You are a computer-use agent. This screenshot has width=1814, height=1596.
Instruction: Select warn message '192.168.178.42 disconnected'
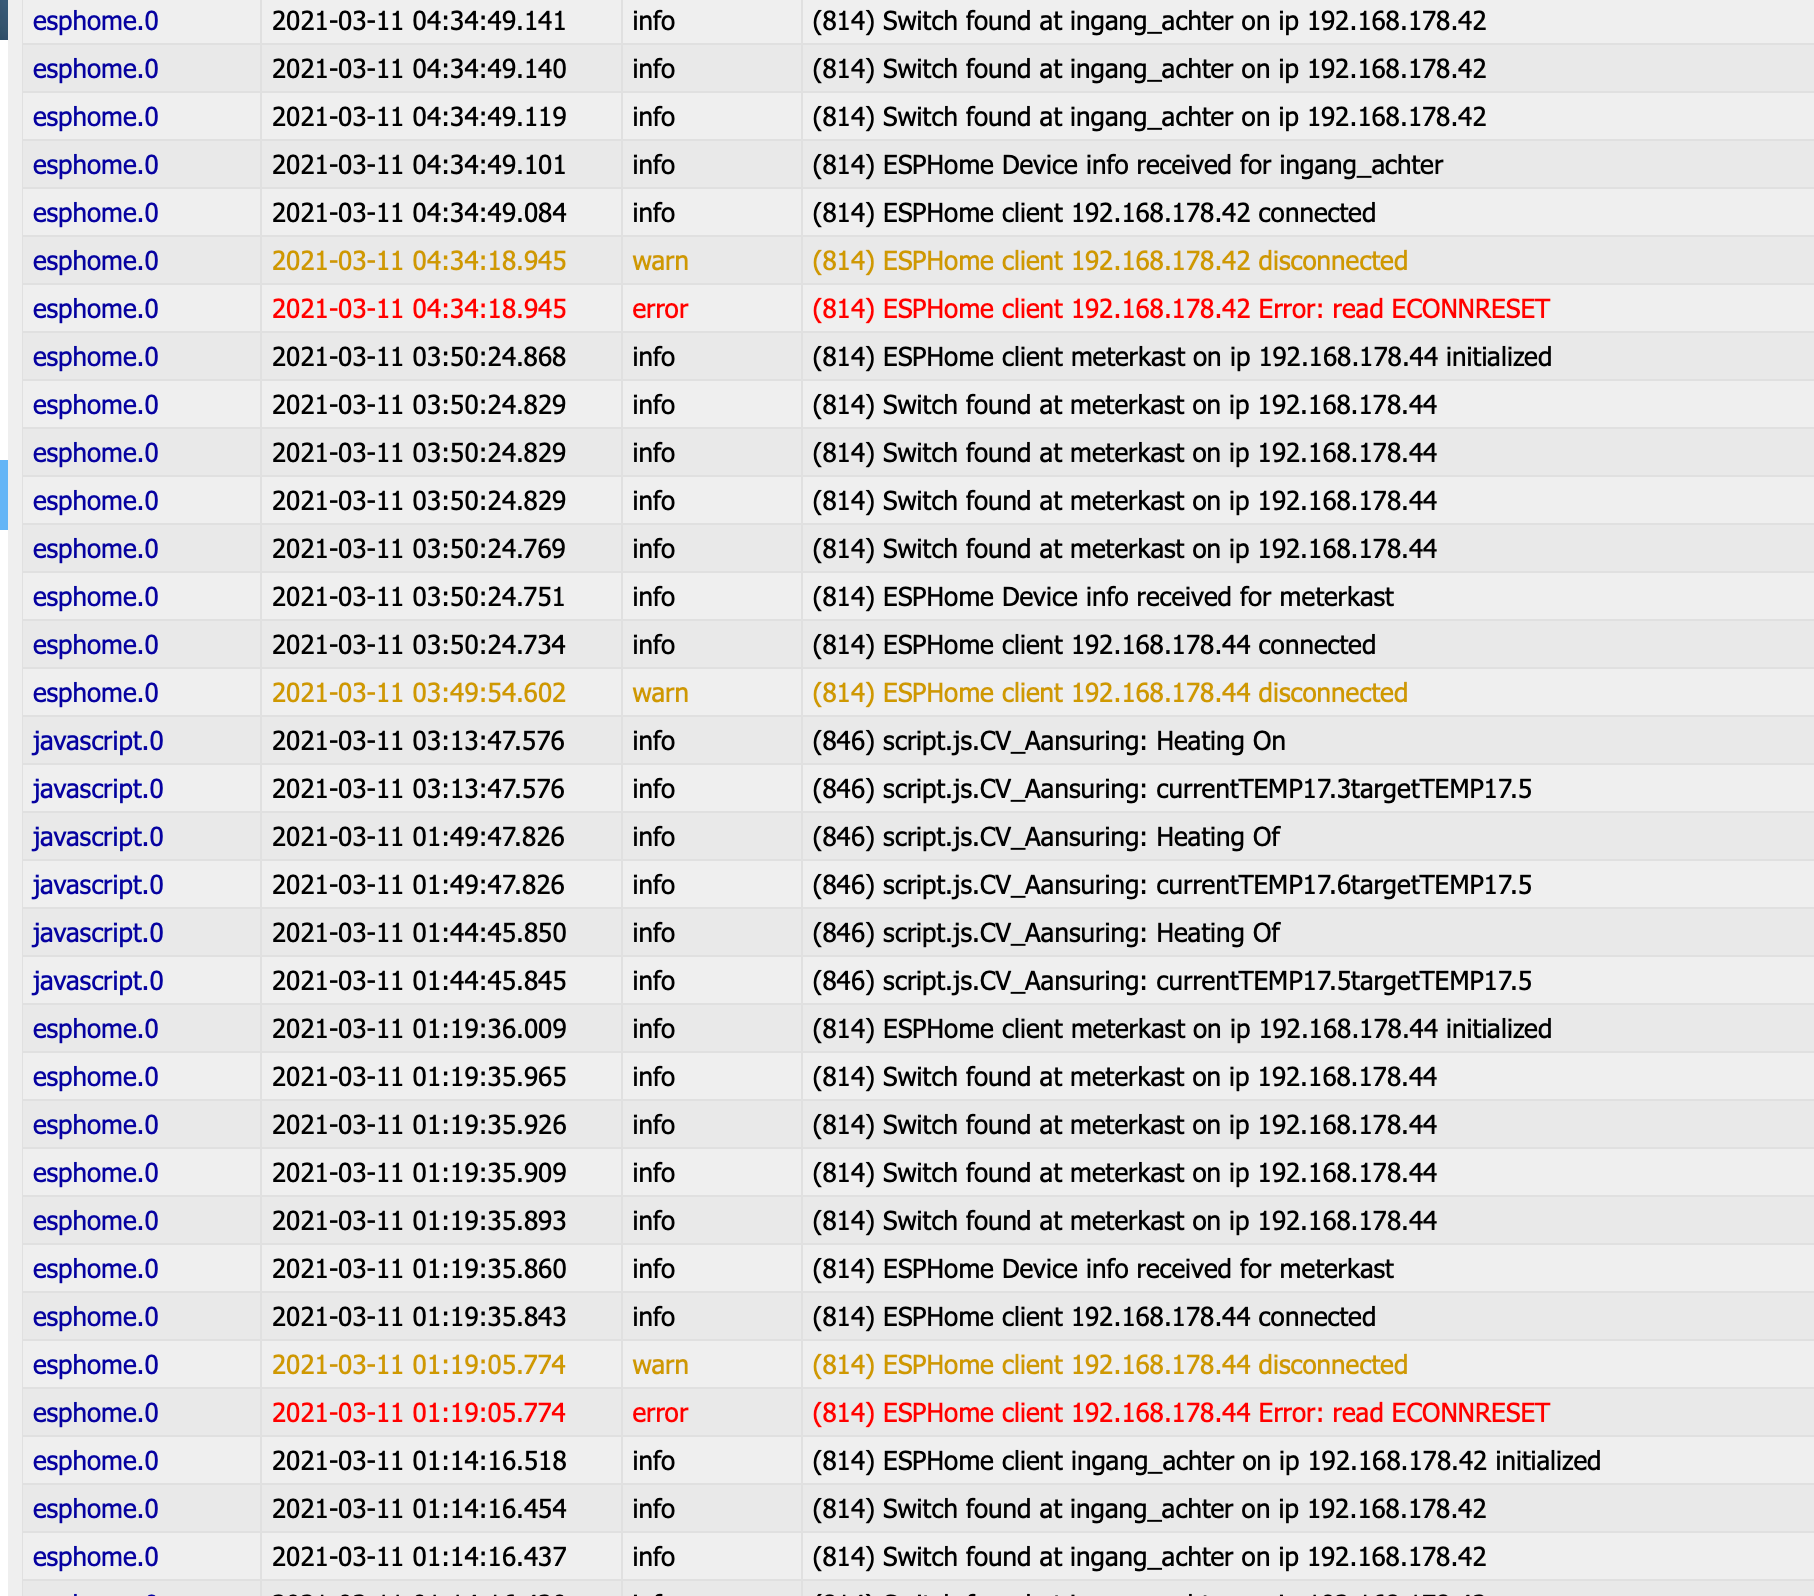(x=1110, y=261)
